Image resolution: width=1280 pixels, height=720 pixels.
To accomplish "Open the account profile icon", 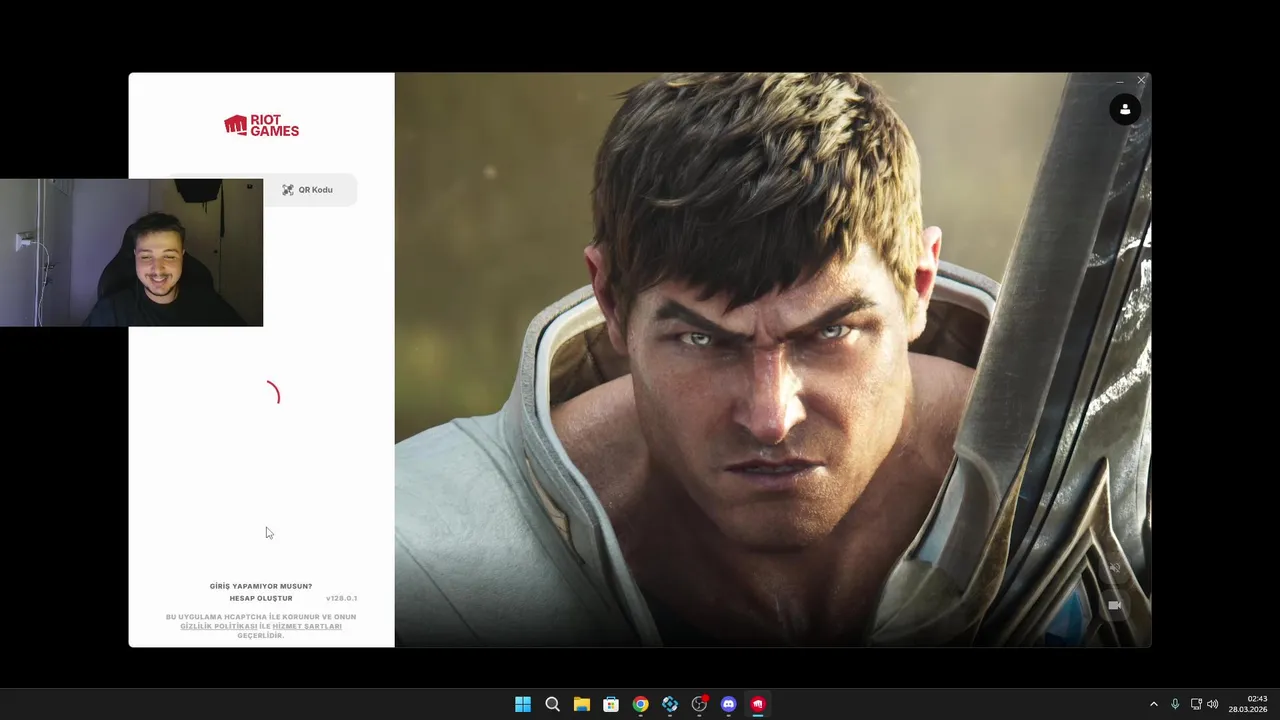I will point(1125,109).
